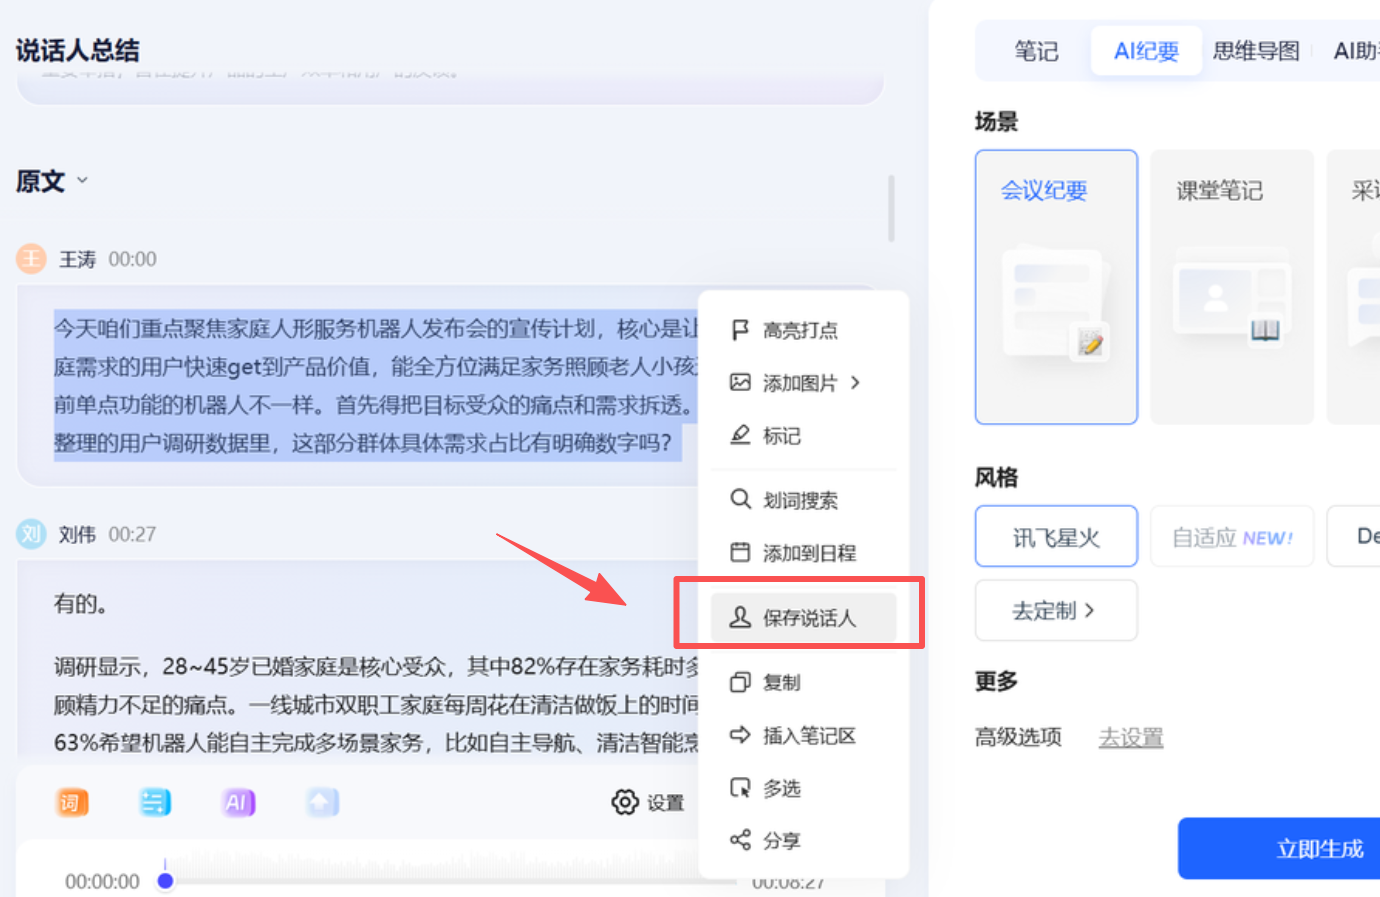Click the light blue upload arrow icon
1380x897 pixels.
pyautogui.click(x=322, y=802)
